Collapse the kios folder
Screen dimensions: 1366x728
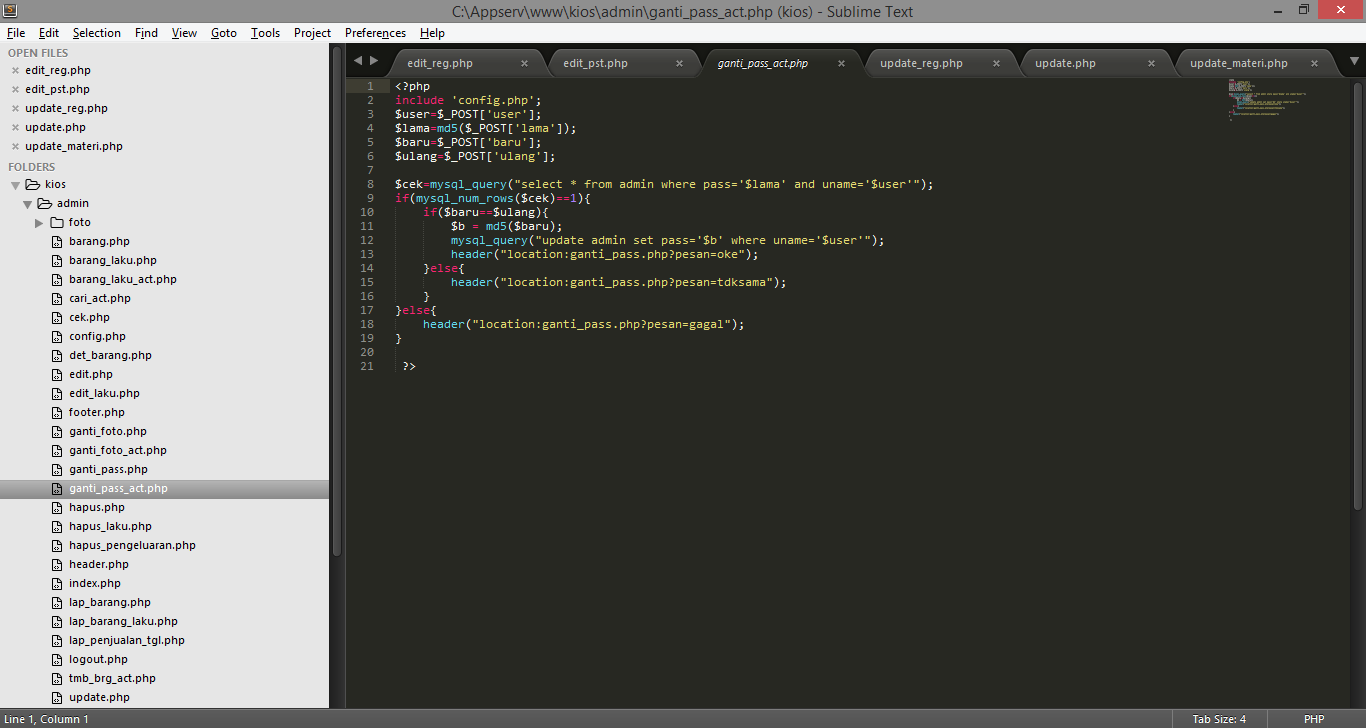(x=15, y=185)
